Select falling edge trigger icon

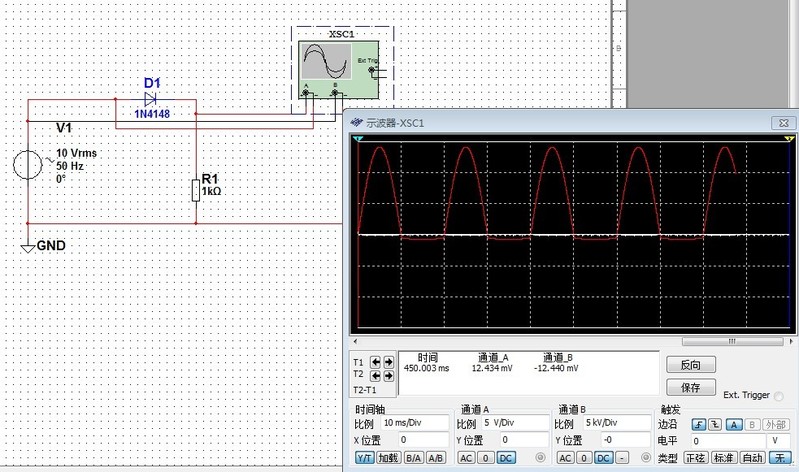point(713,424)
